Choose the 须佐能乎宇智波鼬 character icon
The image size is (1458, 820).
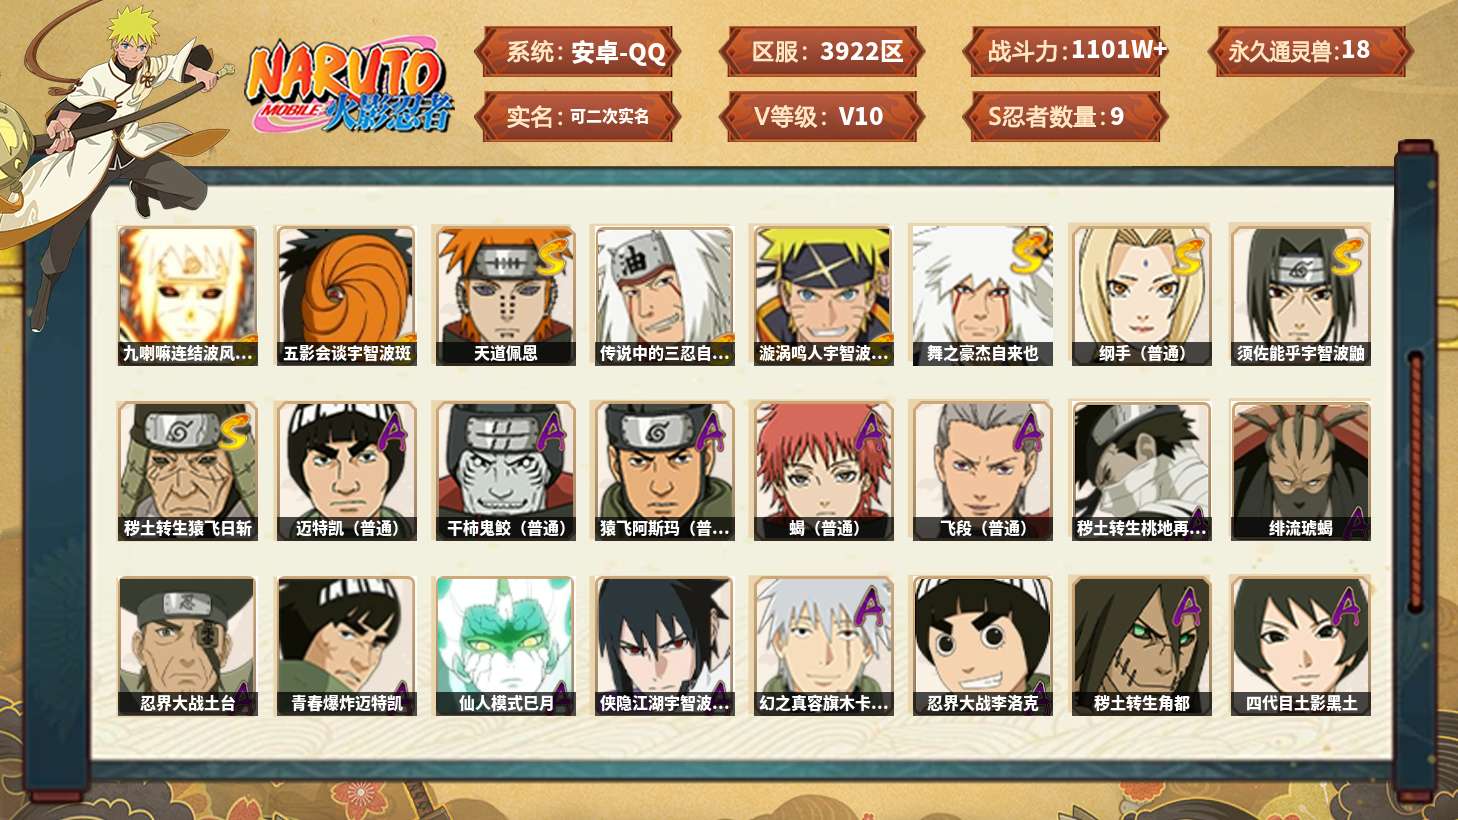pos(1300,295)
